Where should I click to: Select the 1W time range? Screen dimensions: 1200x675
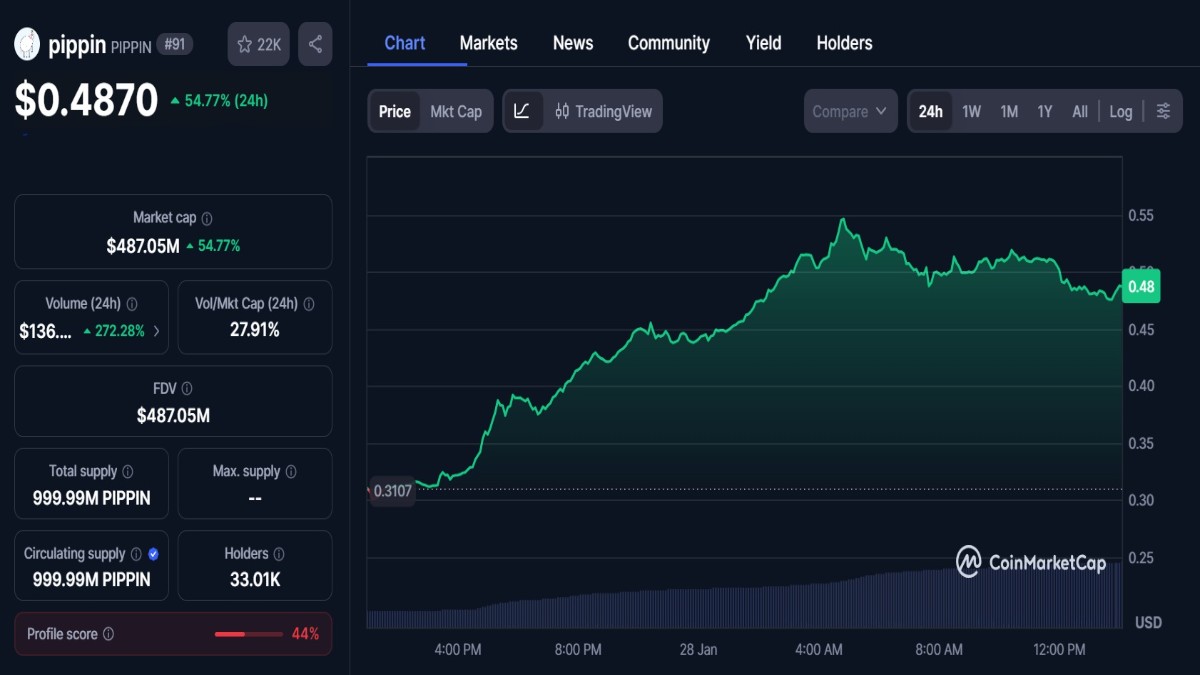click(x=971, y=111)
